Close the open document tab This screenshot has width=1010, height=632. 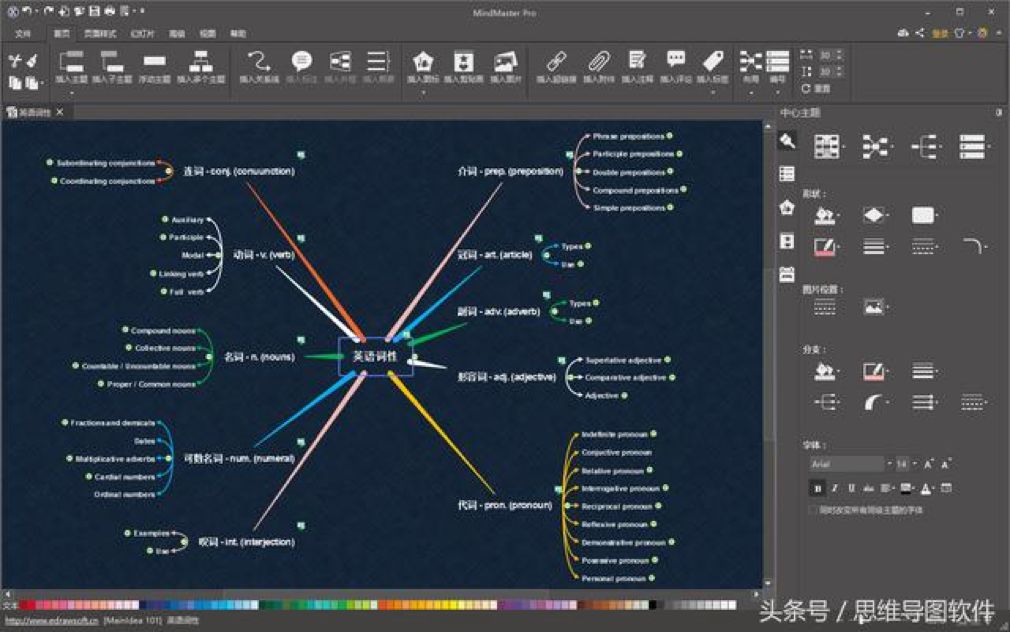coord(60,112)
